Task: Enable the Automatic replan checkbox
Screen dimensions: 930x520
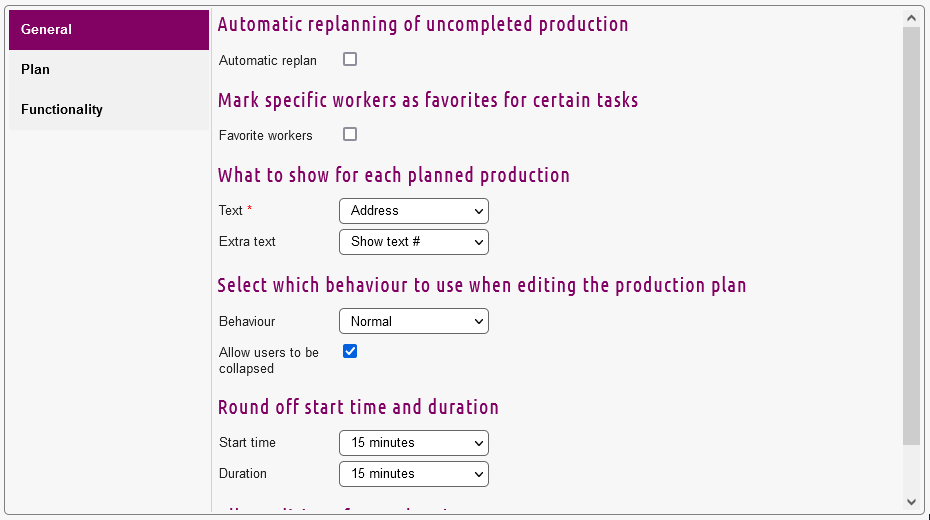Action: pos(350,59)
